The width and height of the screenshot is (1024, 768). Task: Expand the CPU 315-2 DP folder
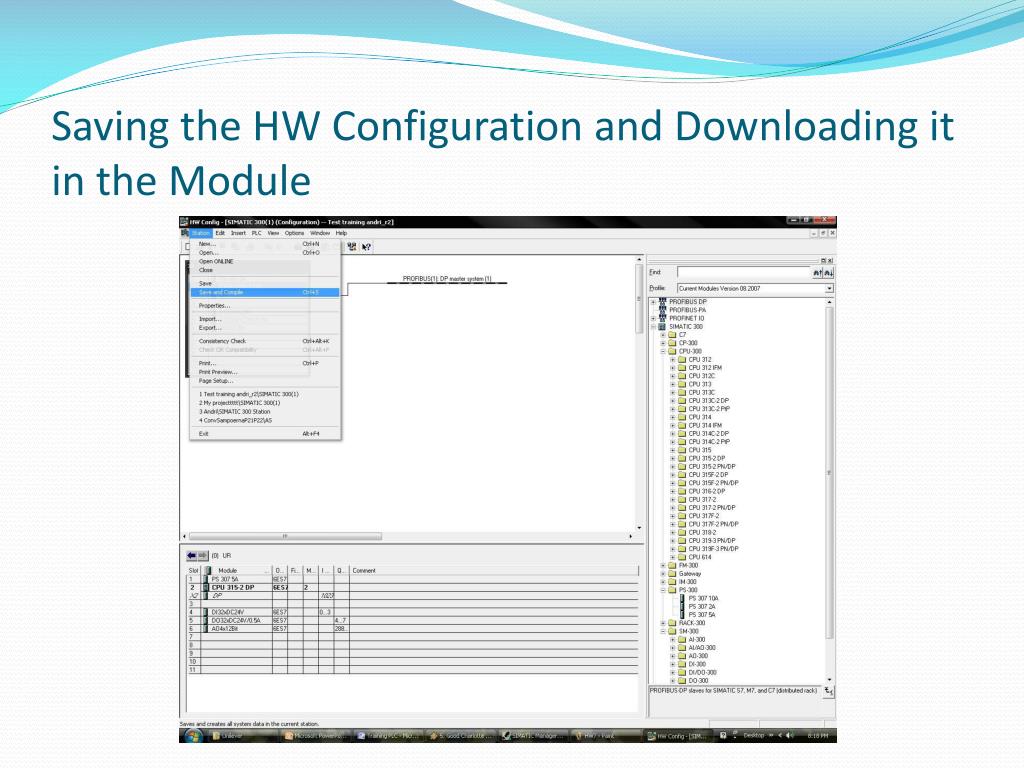click(672, 458)
